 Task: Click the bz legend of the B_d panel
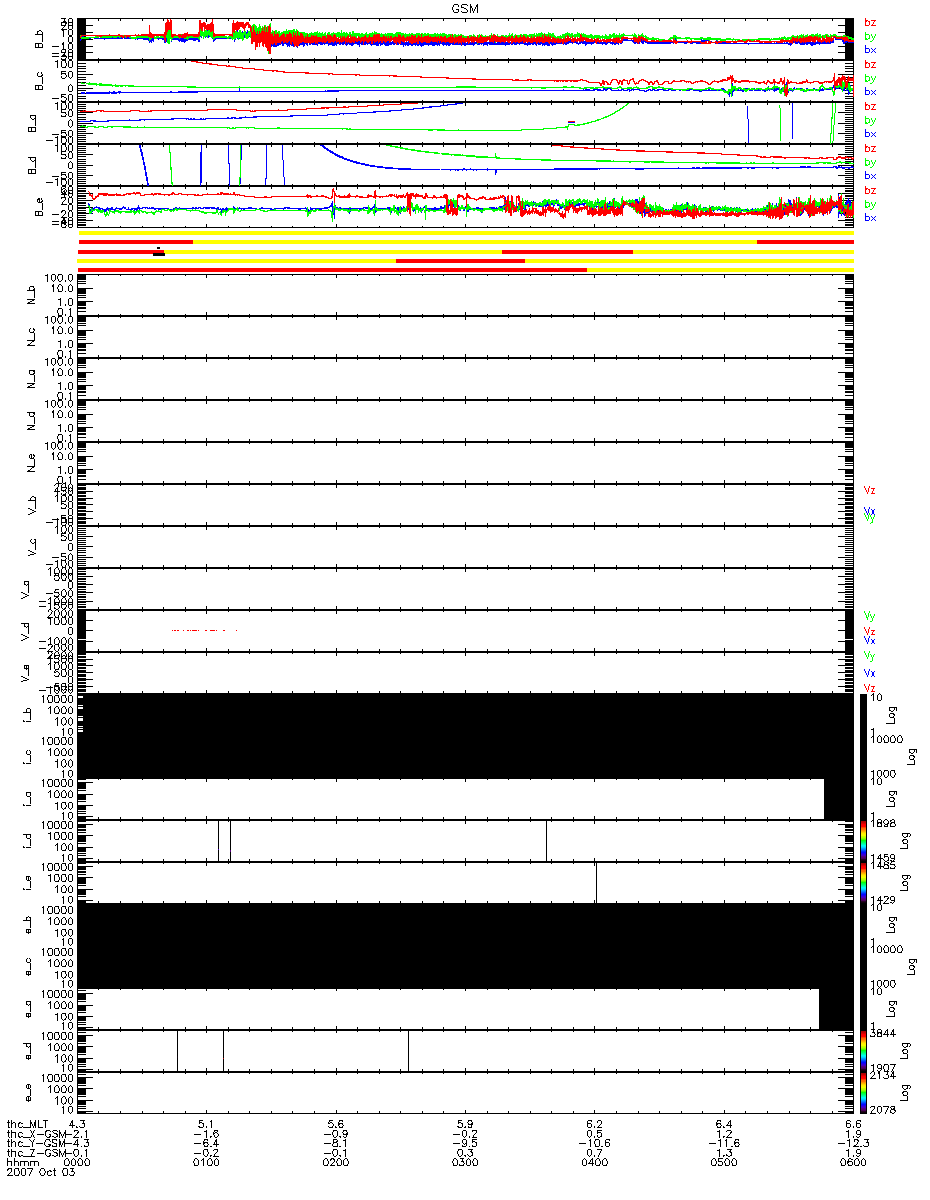pyautogui.click(x=870, y=149)
